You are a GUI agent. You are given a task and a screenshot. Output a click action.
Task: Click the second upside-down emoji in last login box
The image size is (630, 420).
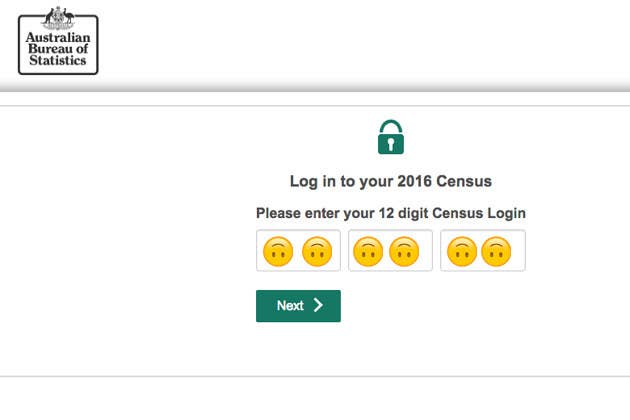click(x=496, y=251)
